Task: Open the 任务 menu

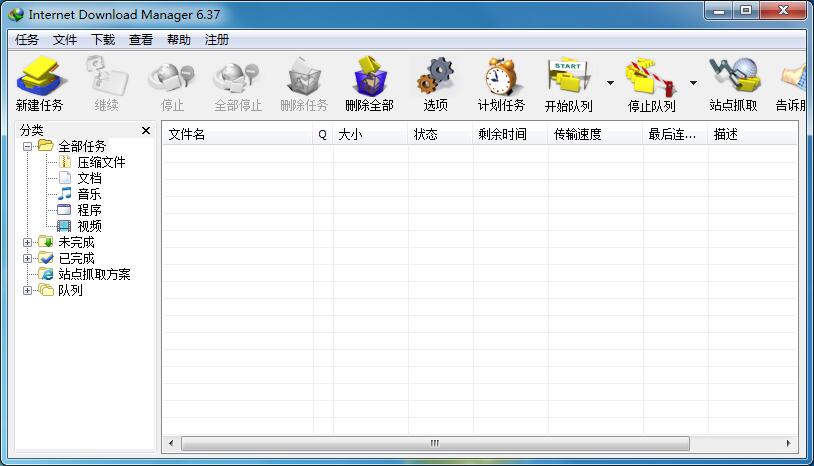Action: 27,40
